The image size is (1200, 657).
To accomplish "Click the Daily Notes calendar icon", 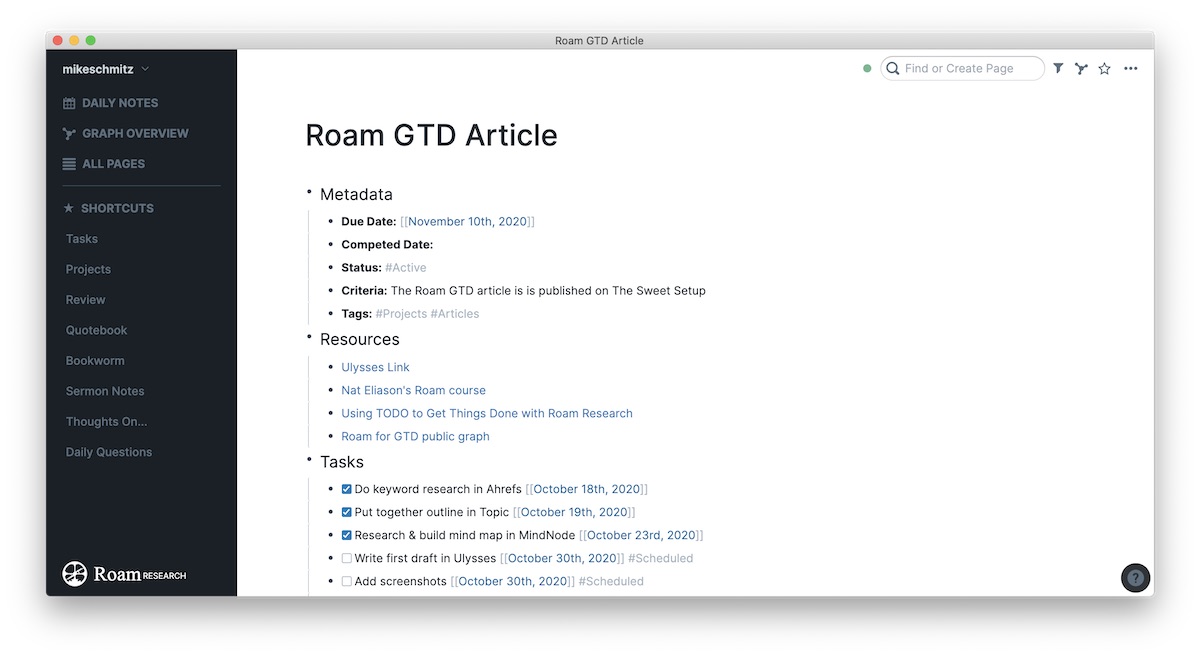I will [69, 103].
